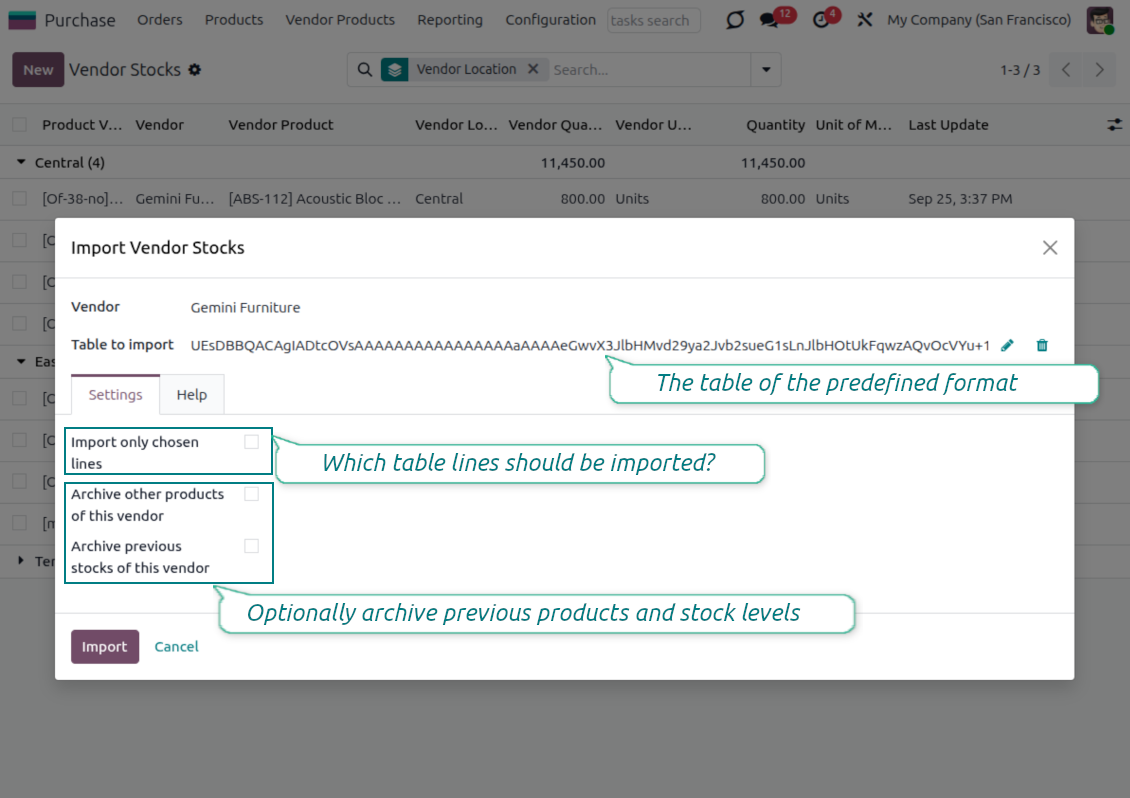
Task: Open the search filter dropdown arrow
Action: [766, 70]
